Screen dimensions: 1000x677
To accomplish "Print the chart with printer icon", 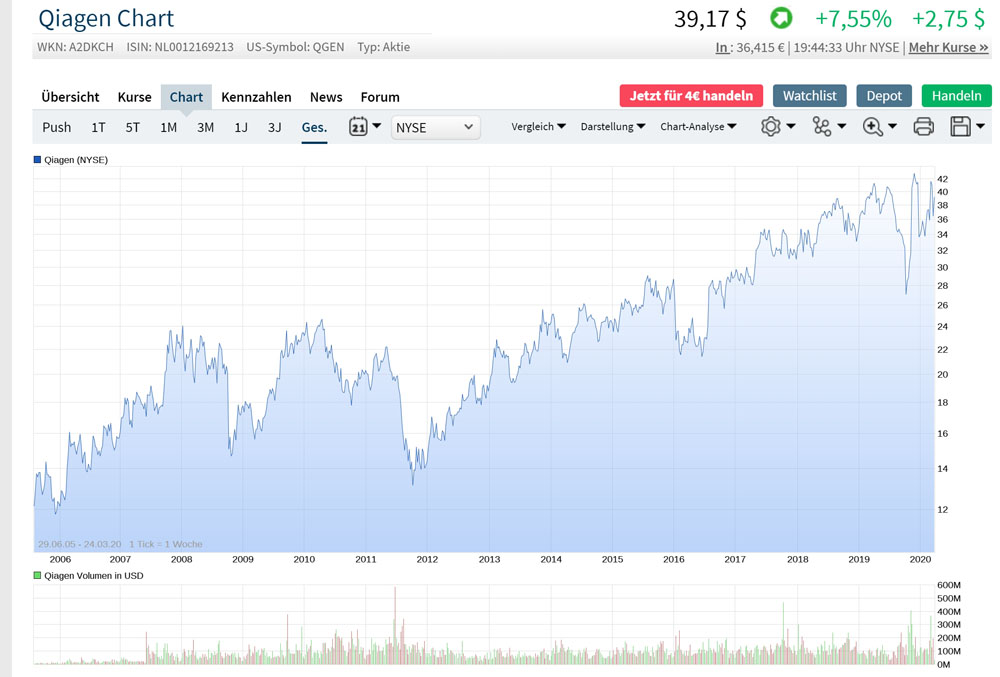I will coord(924,127).
